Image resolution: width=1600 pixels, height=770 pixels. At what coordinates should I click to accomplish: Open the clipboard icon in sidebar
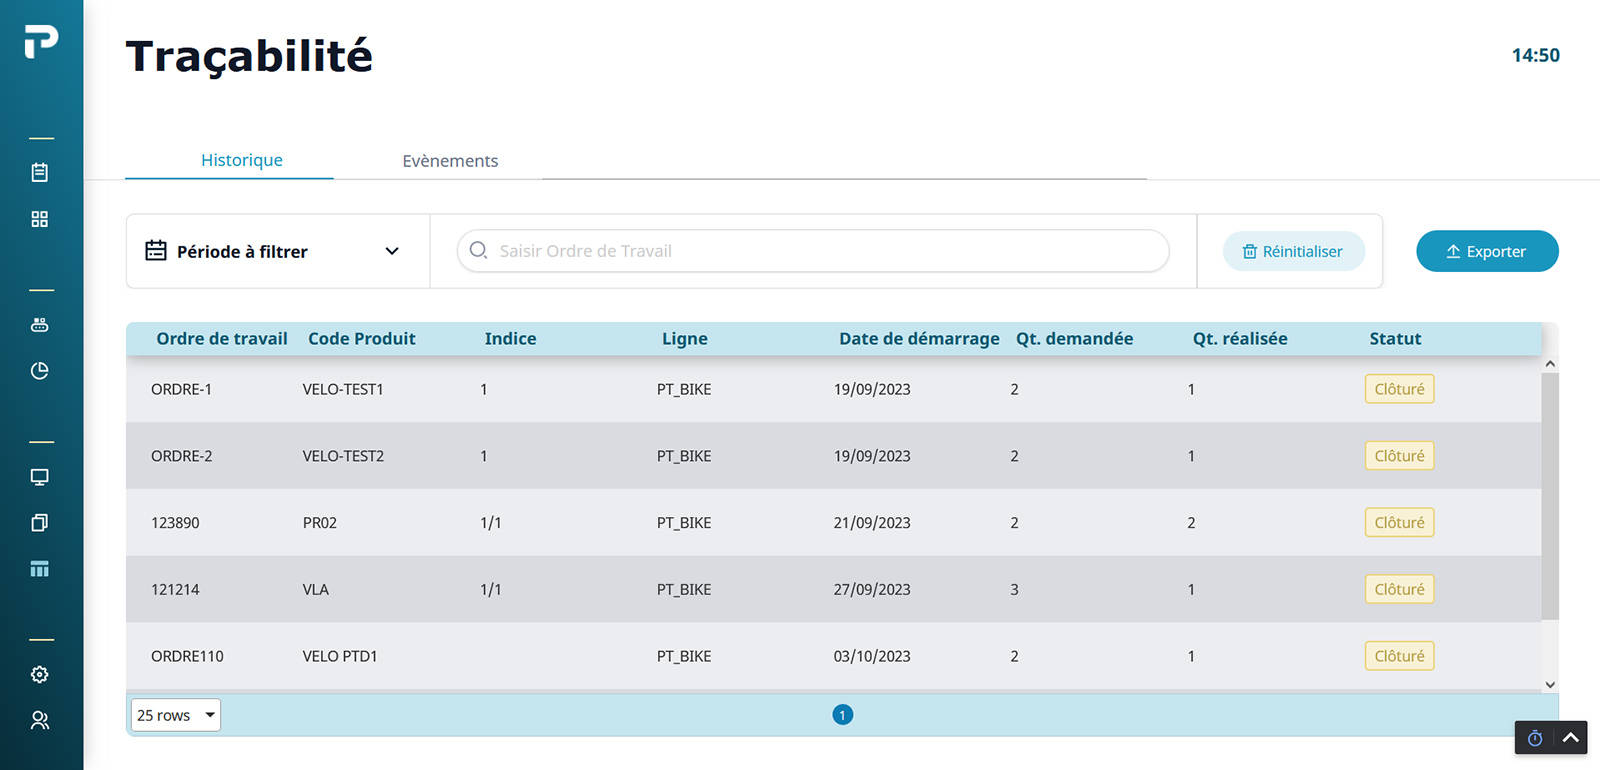(40, 172)
